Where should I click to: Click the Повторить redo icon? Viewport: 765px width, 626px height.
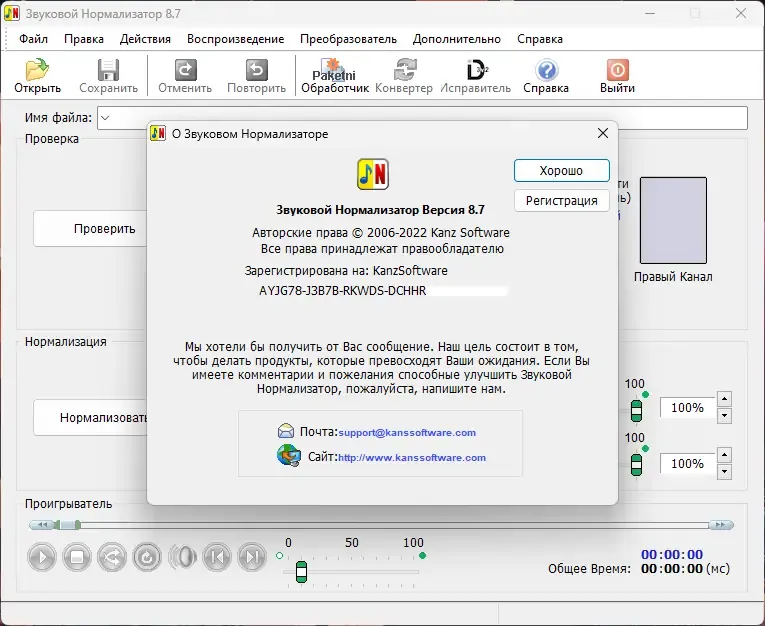[x=257, y=70]
